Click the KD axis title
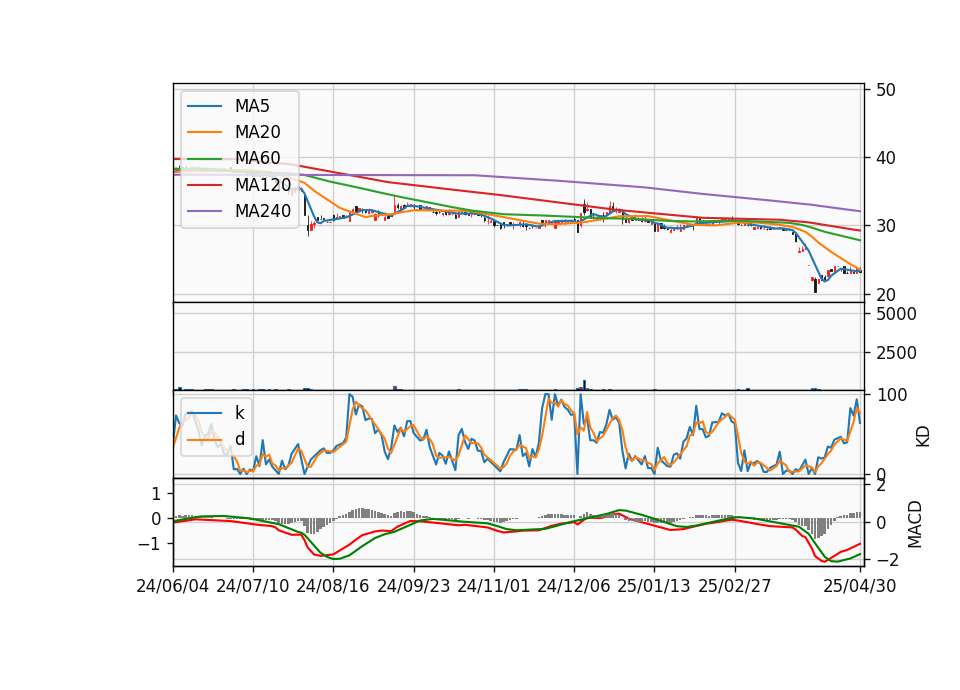This screenshot has width=960, height=690. (x=923, y=436)
